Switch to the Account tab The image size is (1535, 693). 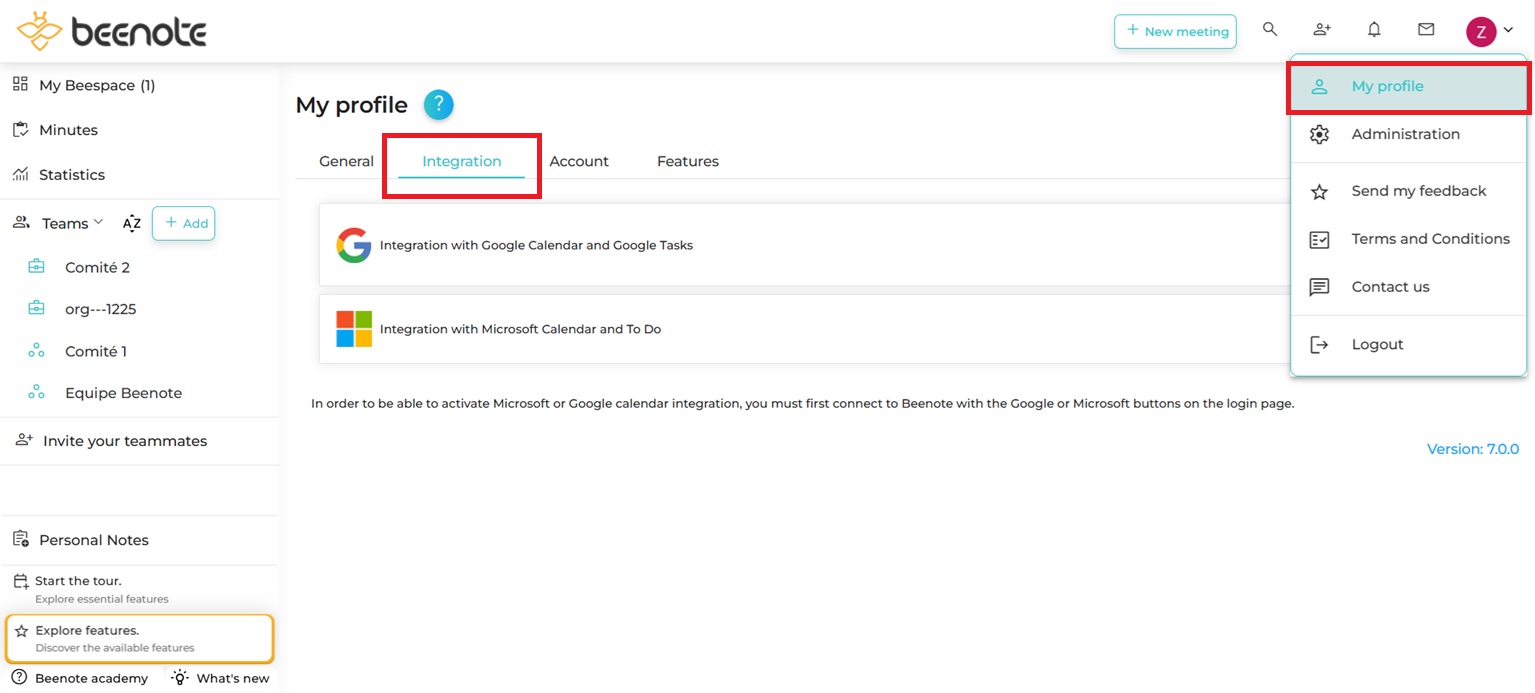[579, 161]
